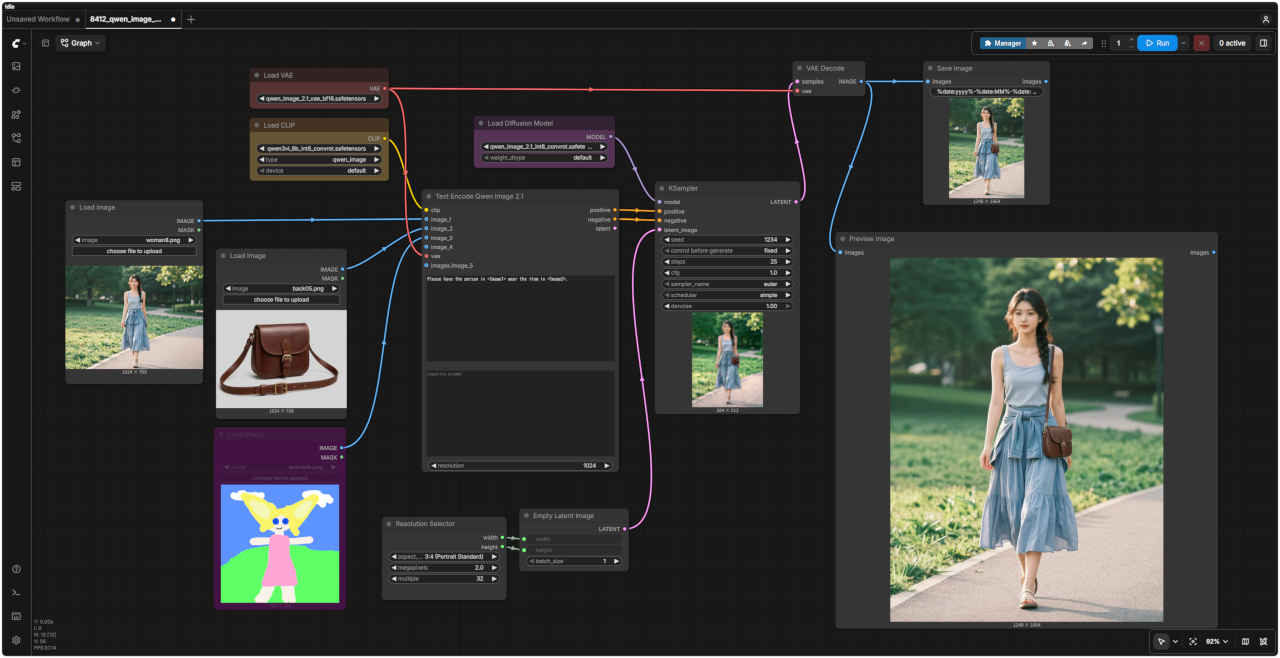
Task: Open the Manager button
Action: [1002, 43]
